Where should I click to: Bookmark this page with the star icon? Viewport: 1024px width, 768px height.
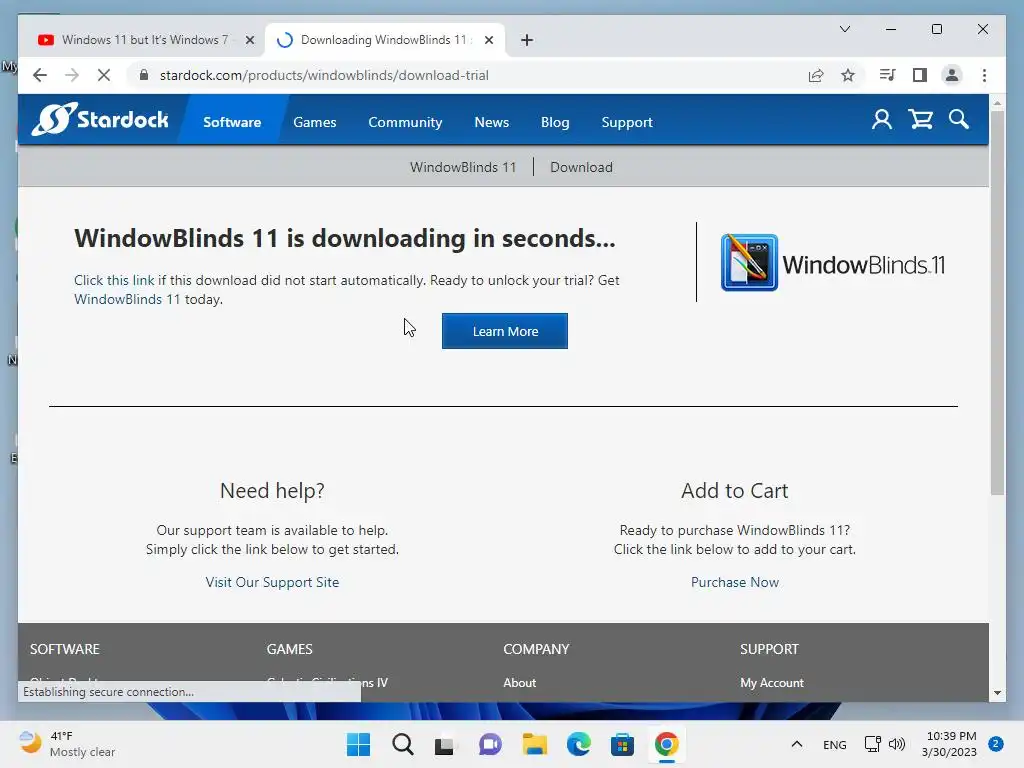848,75
